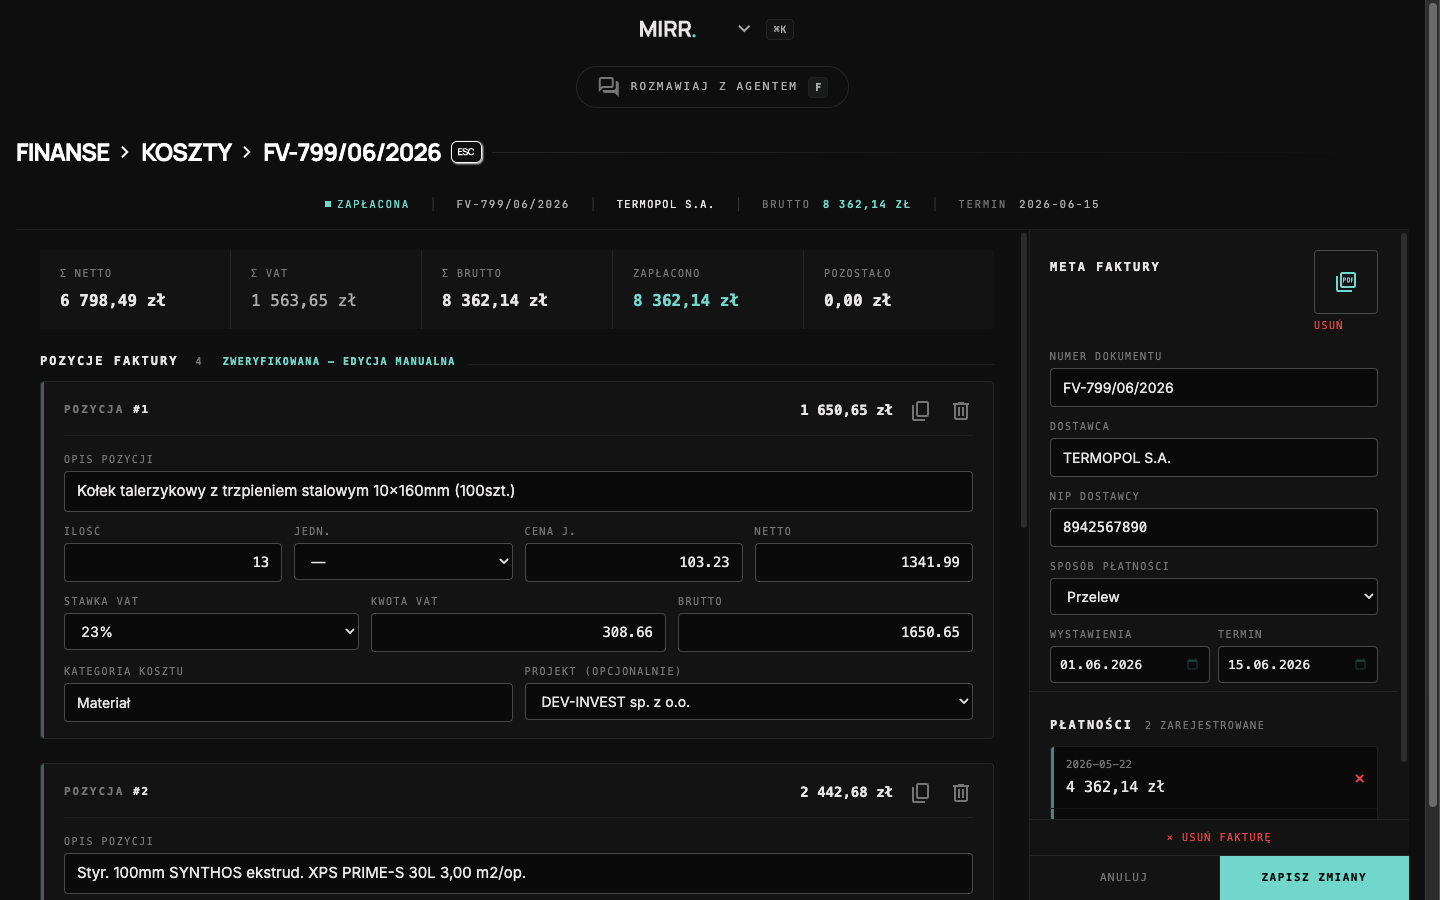Duplicate invoice position #1

click(x=921, y=411)
